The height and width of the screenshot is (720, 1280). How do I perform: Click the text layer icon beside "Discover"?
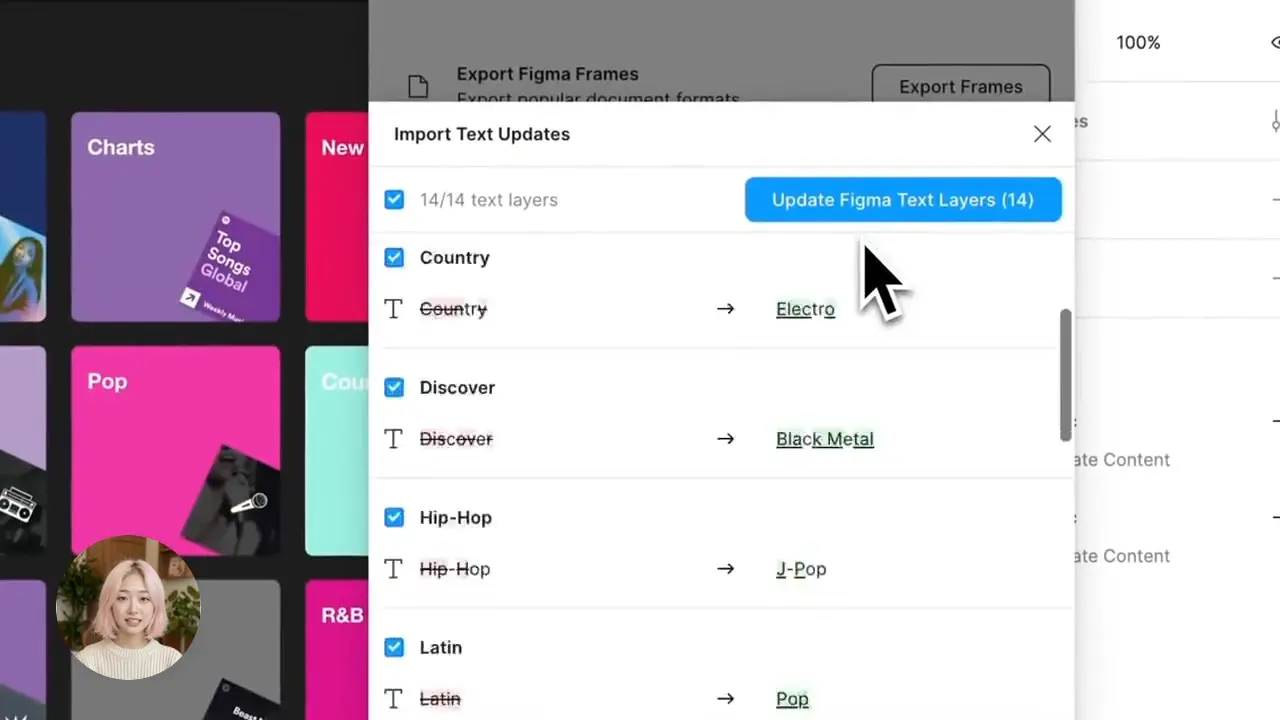tap(392, 439)
